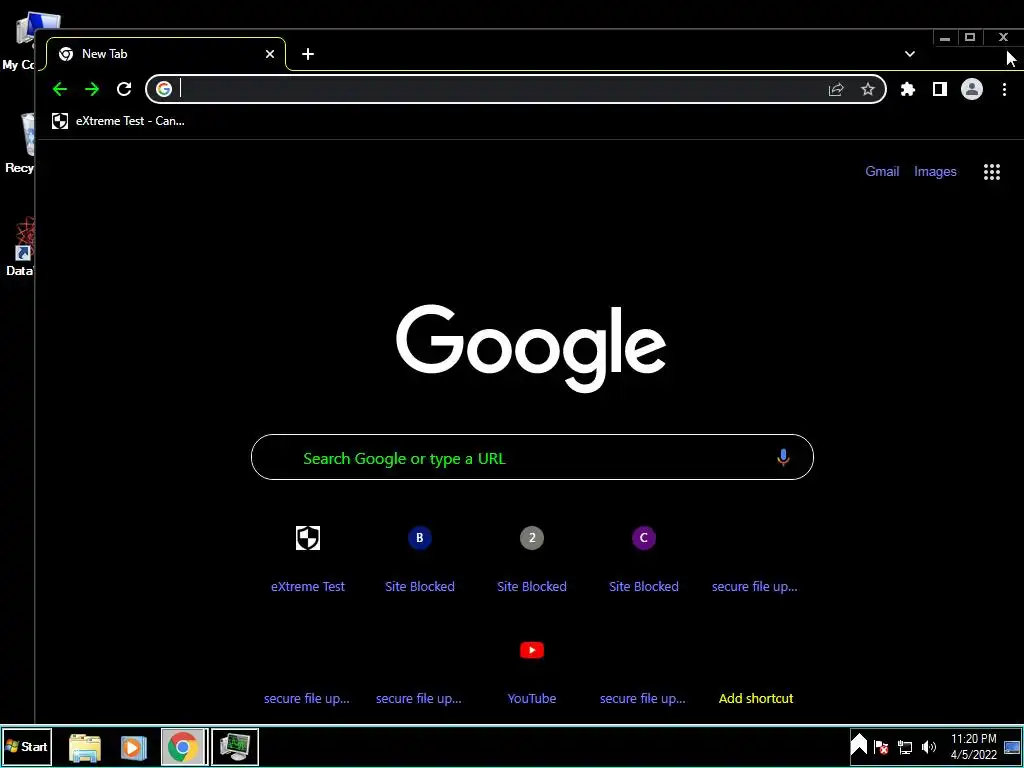
Task: Open the YouTube shortcut icon
Action: tap(532, 650)
